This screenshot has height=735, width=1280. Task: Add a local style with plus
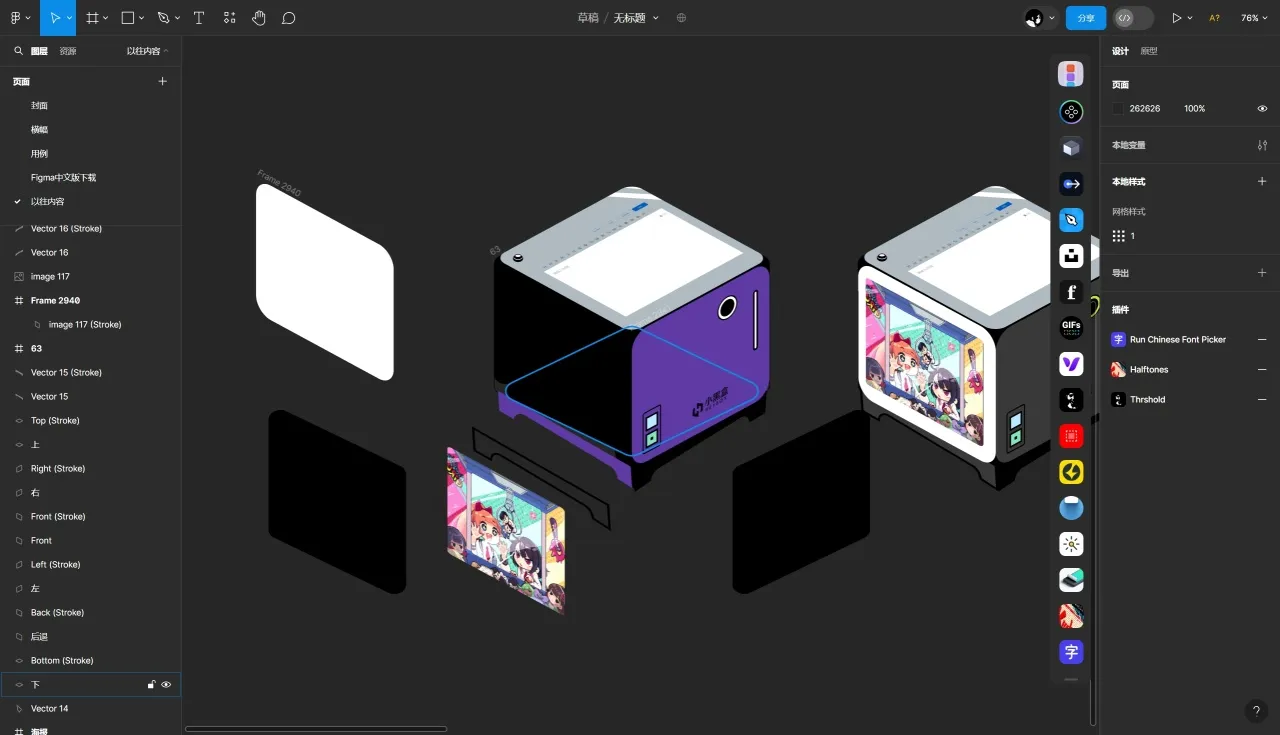tap(1262, 181)
